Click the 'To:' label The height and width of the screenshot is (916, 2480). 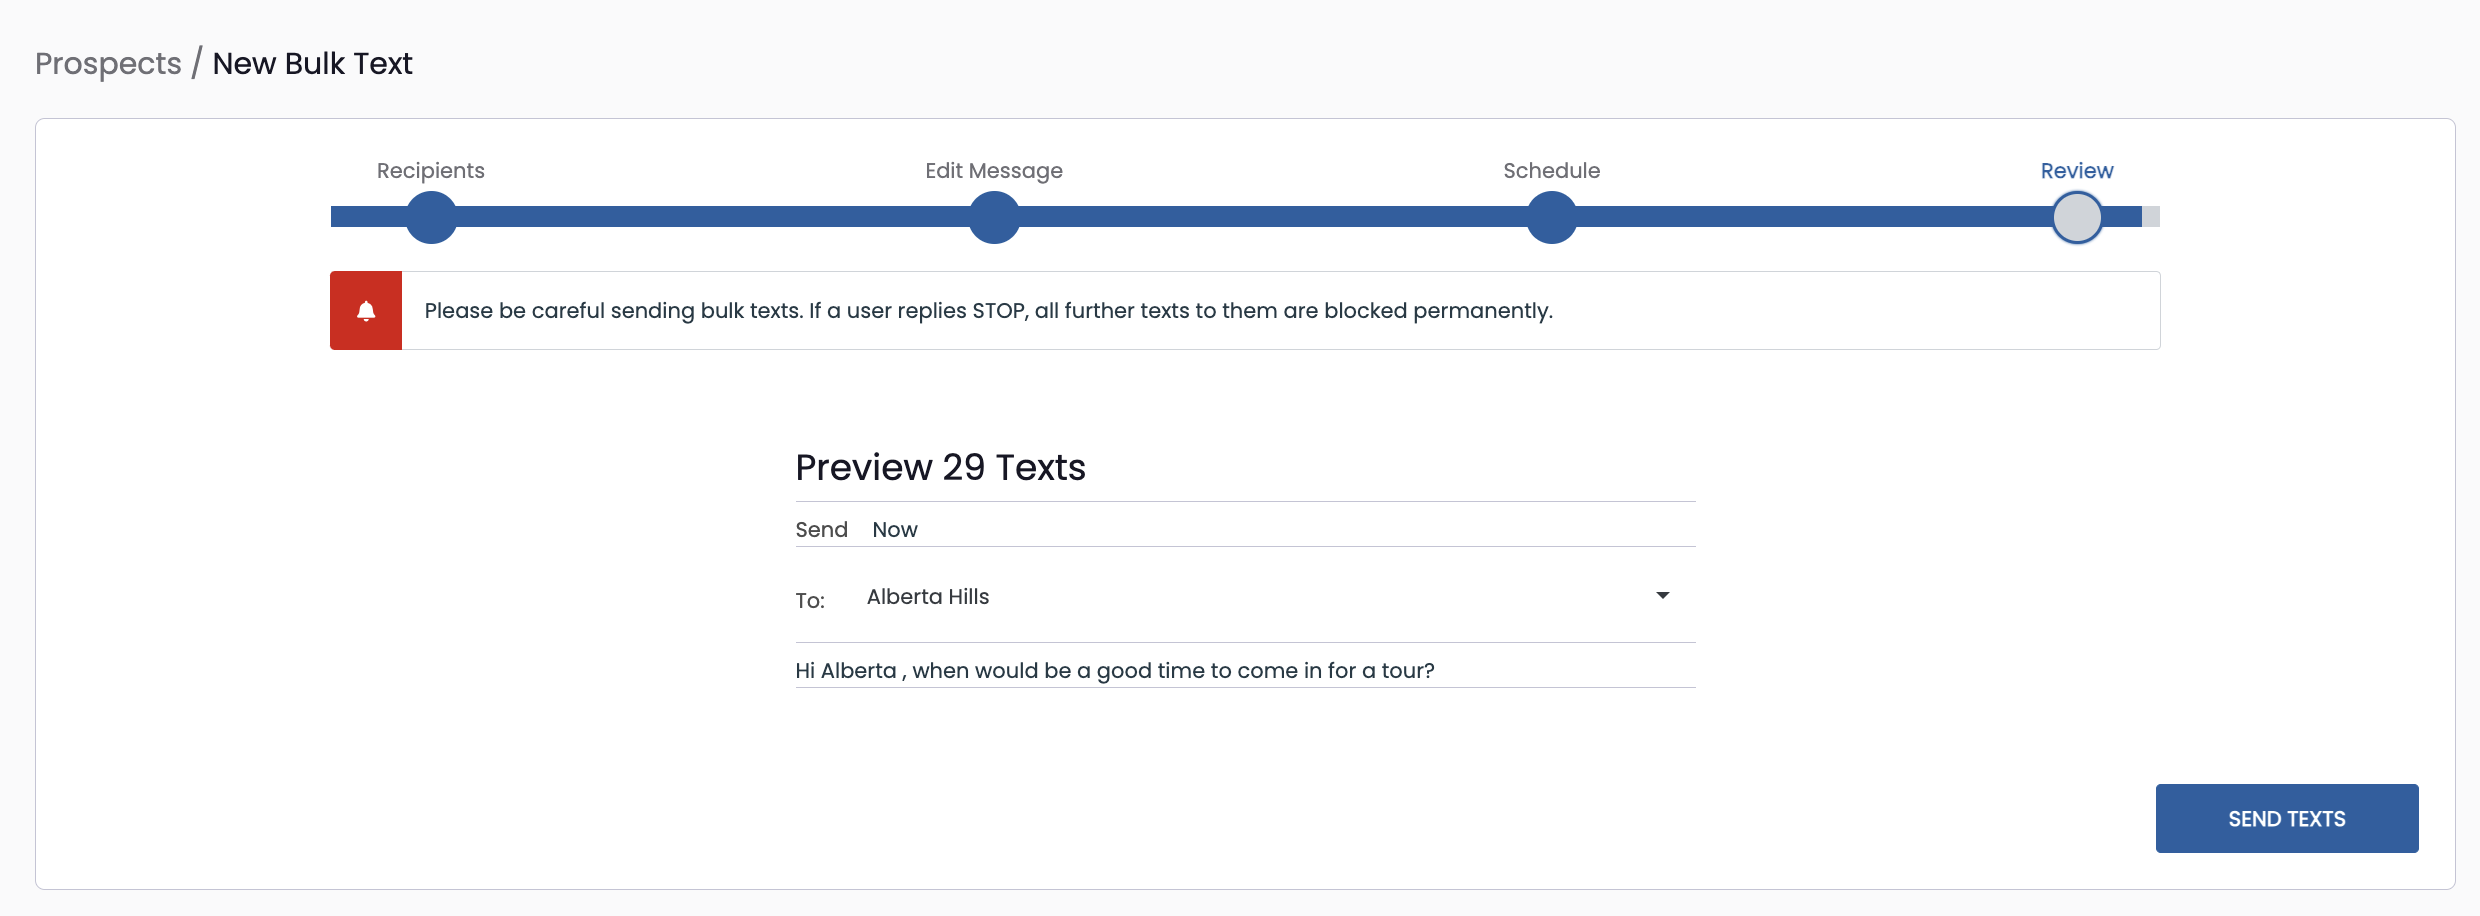pyautogui.click(x=810, y=601)
